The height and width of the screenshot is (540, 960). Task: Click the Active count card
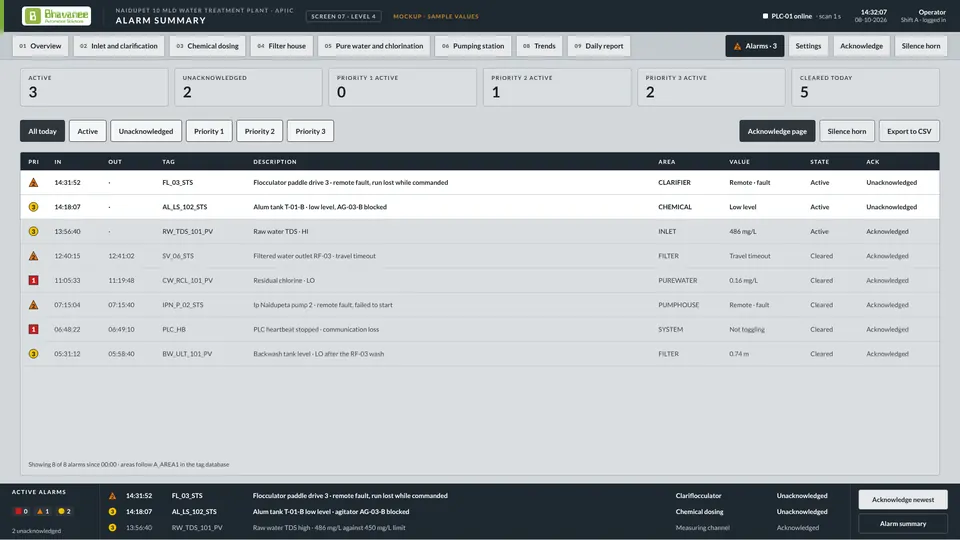94,87
